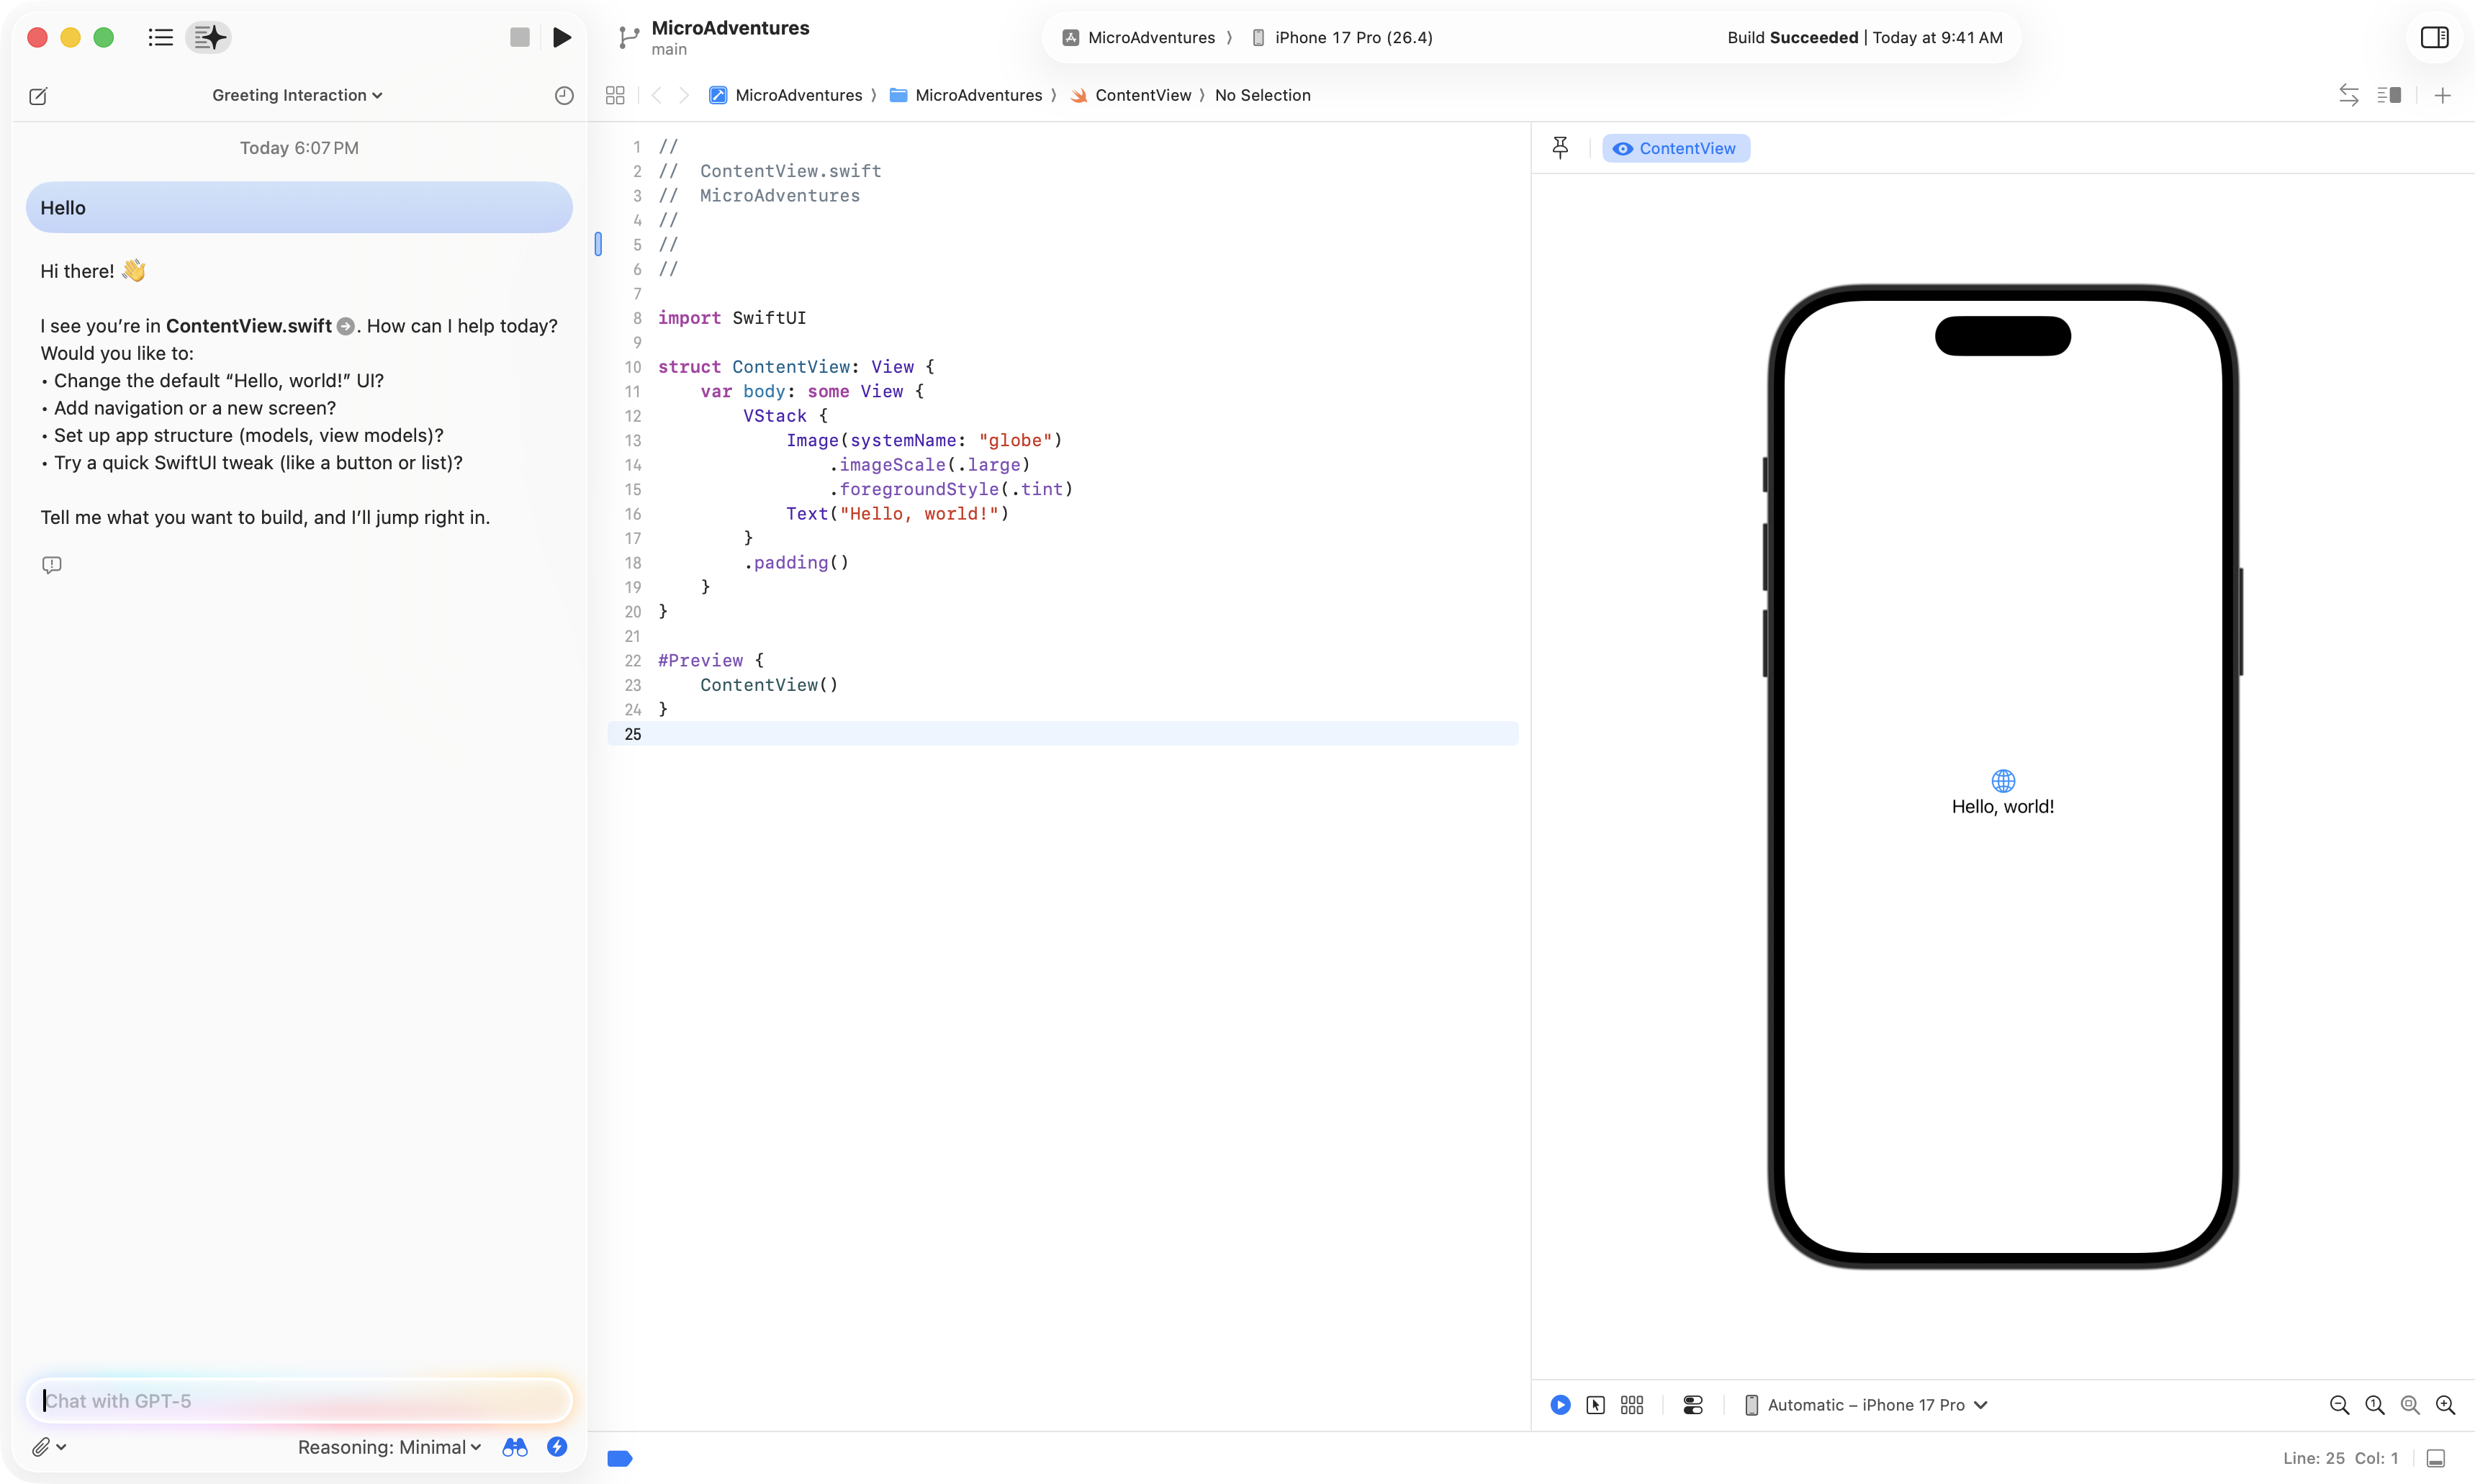The width and height of the screenshot is (2475, 1484).
Task: Select the MicroAdventures folder breadcrumb
Action: 966,95
